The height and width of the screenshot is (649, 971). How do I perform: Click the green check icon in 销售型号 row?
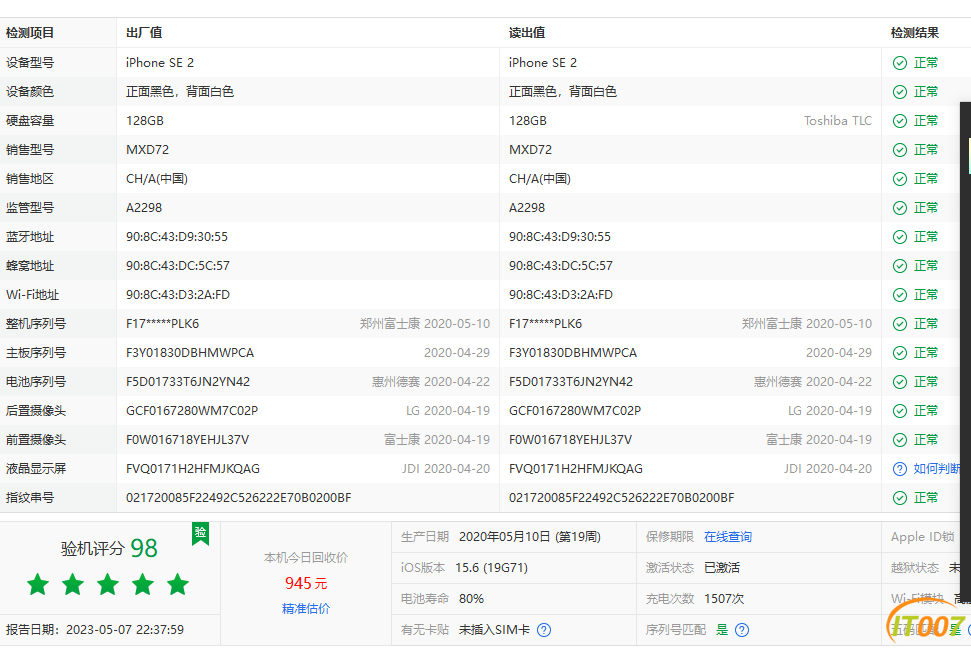[x=900, y=150]
